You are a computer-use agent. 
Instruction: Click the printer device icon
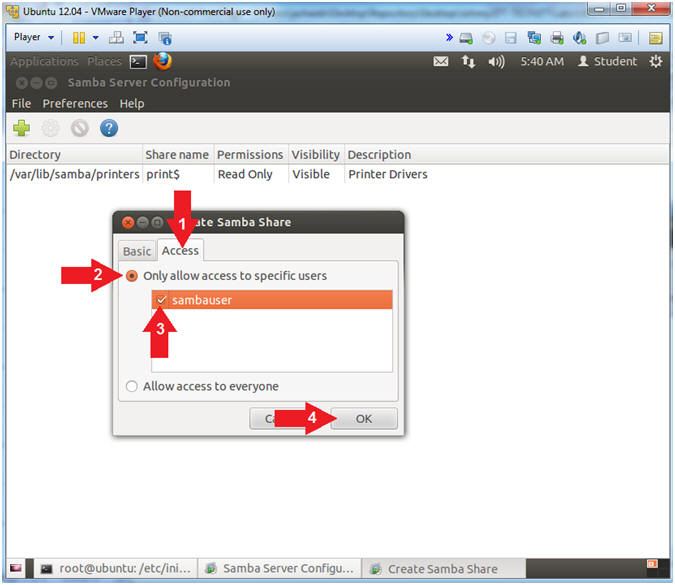pos(557,38)
